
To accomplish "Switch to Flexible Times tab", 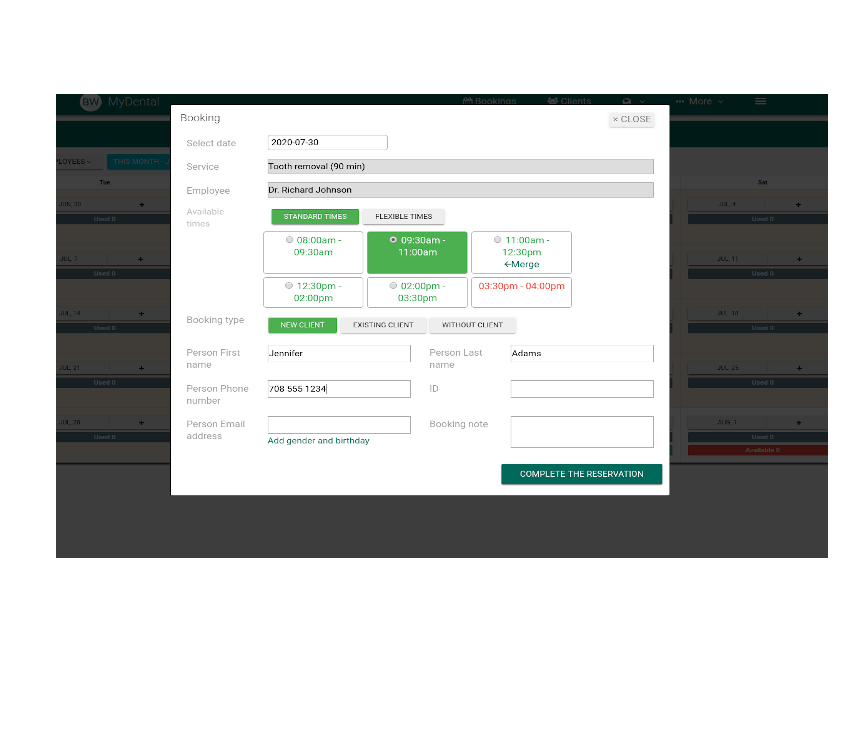I will 403,217.
